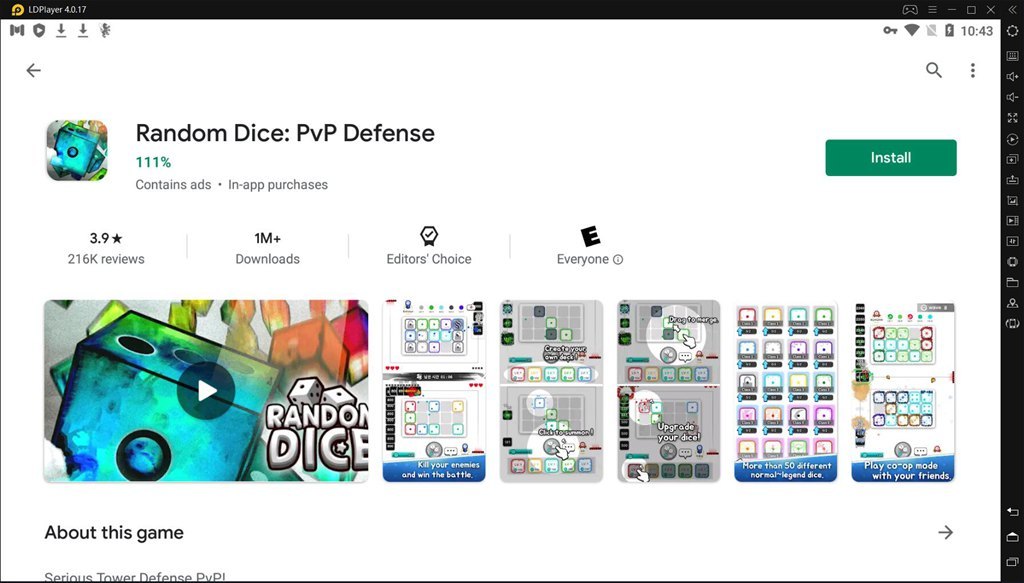The image size is (1024, 583).
Task: Open the 'Play co-op mode' screenshot
Action: coord(903,391)
